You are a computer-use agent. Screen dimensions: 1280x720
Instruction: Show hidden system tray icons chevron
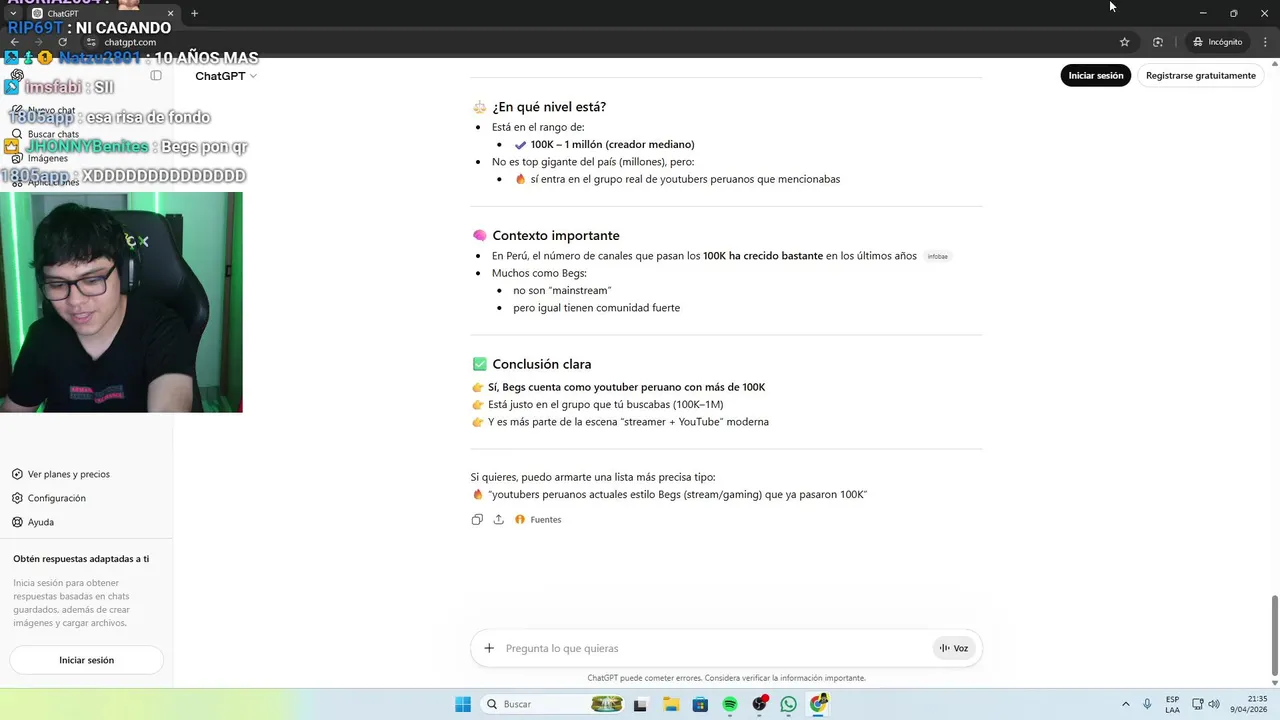tap(1125, 704)
